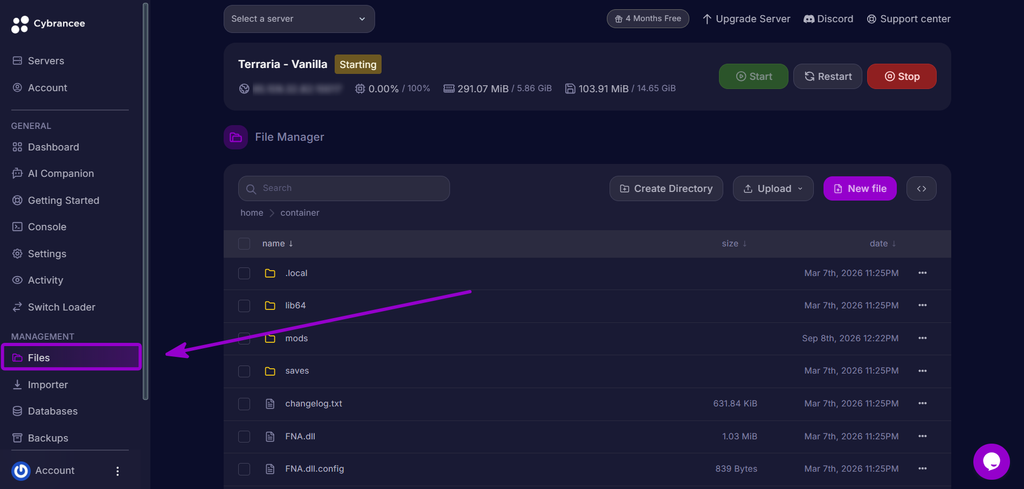
Task: Expand the Select a server dropdown
Action: 299,19
